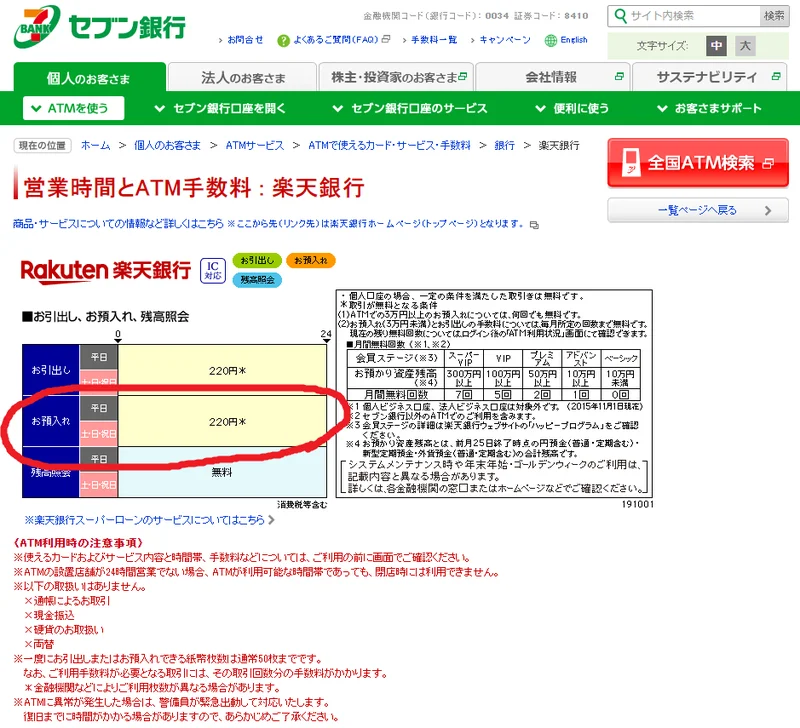This screenshot has width=800, height=728.
Task: Switch site language to English
Action: (574, 40)
